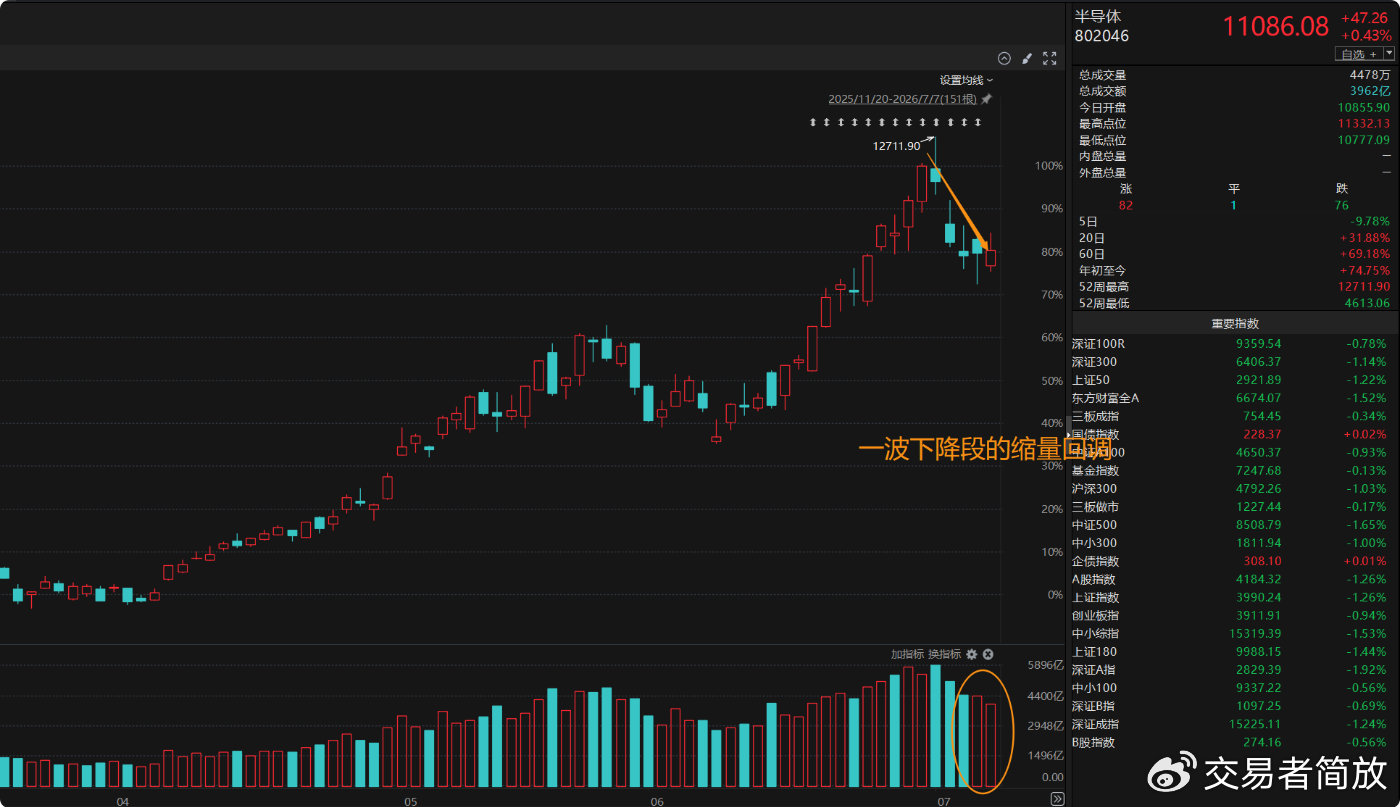Click double-arrow icon at chart bottom corner

click(x=1057, y=798)
